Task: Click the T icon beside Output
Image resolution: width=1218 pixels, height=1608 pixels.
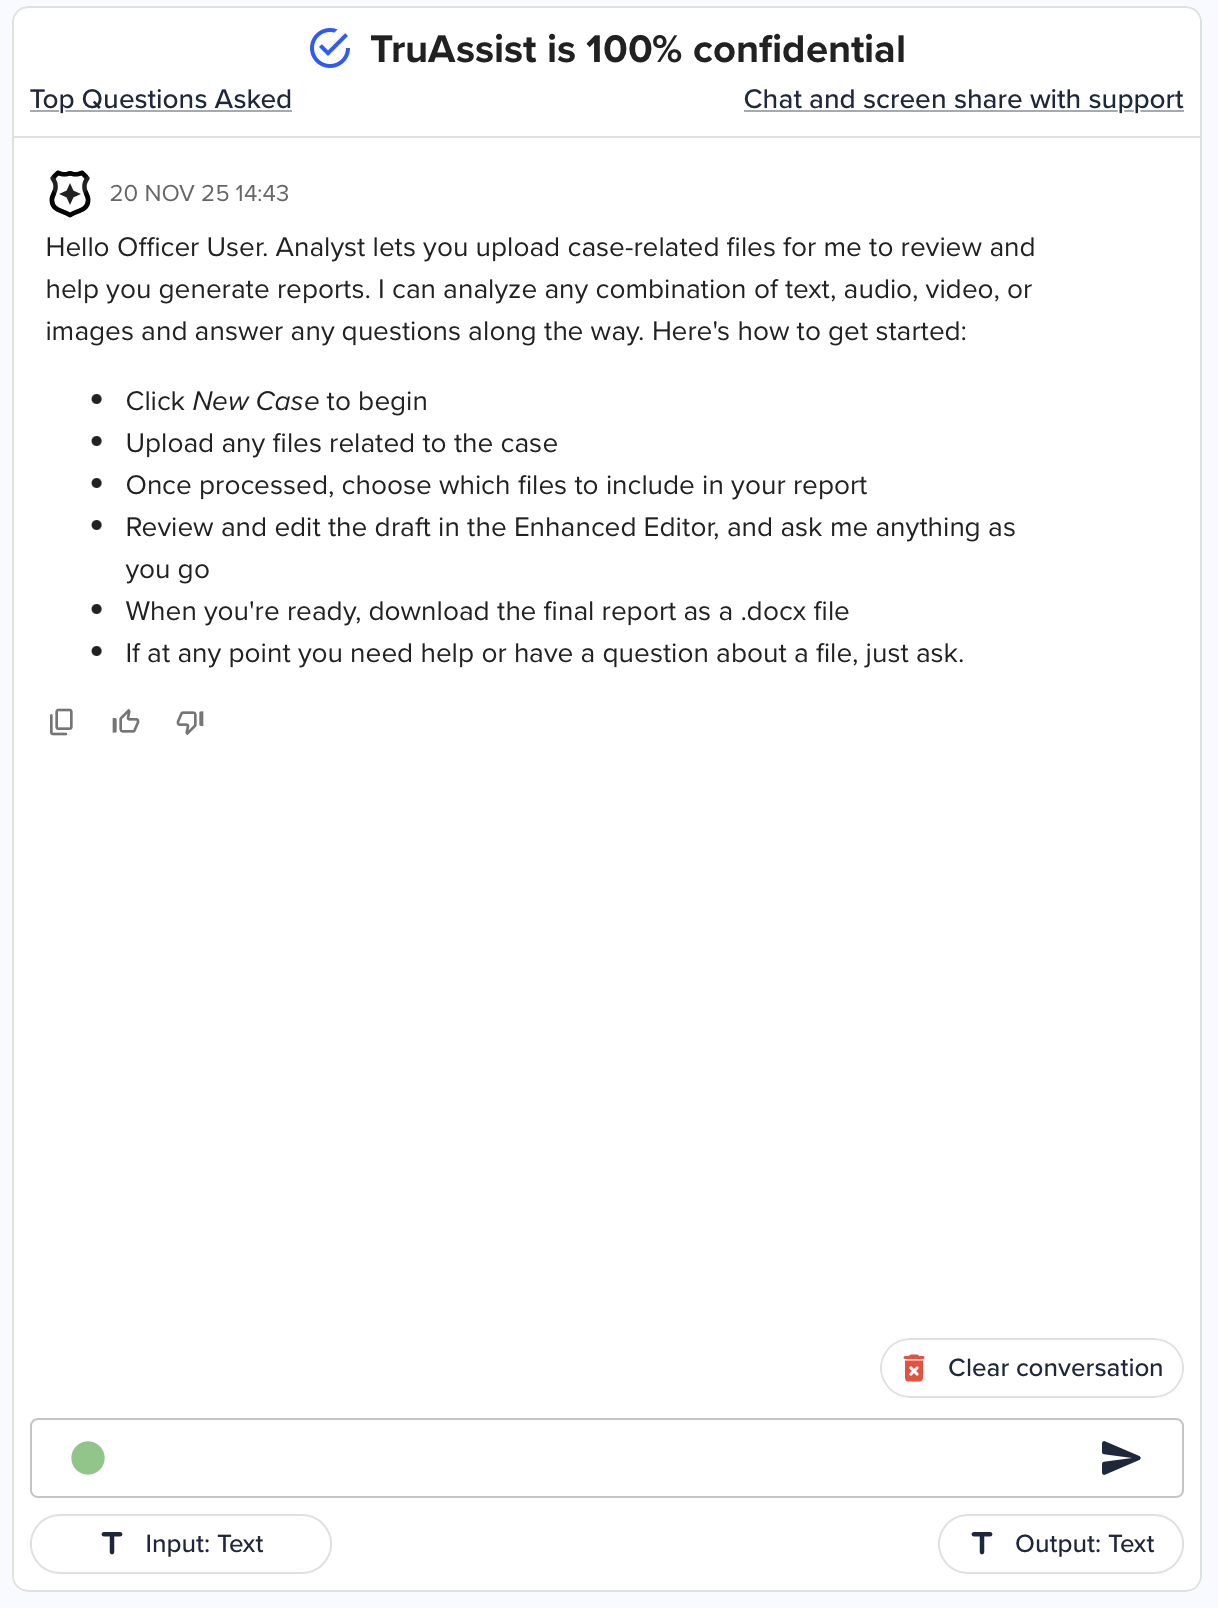Action: [x=982, y=1544]
